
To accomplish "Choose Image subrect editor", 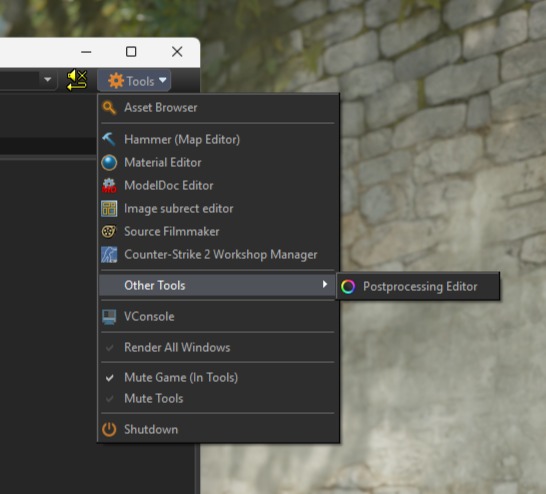I will click(218, 209).
